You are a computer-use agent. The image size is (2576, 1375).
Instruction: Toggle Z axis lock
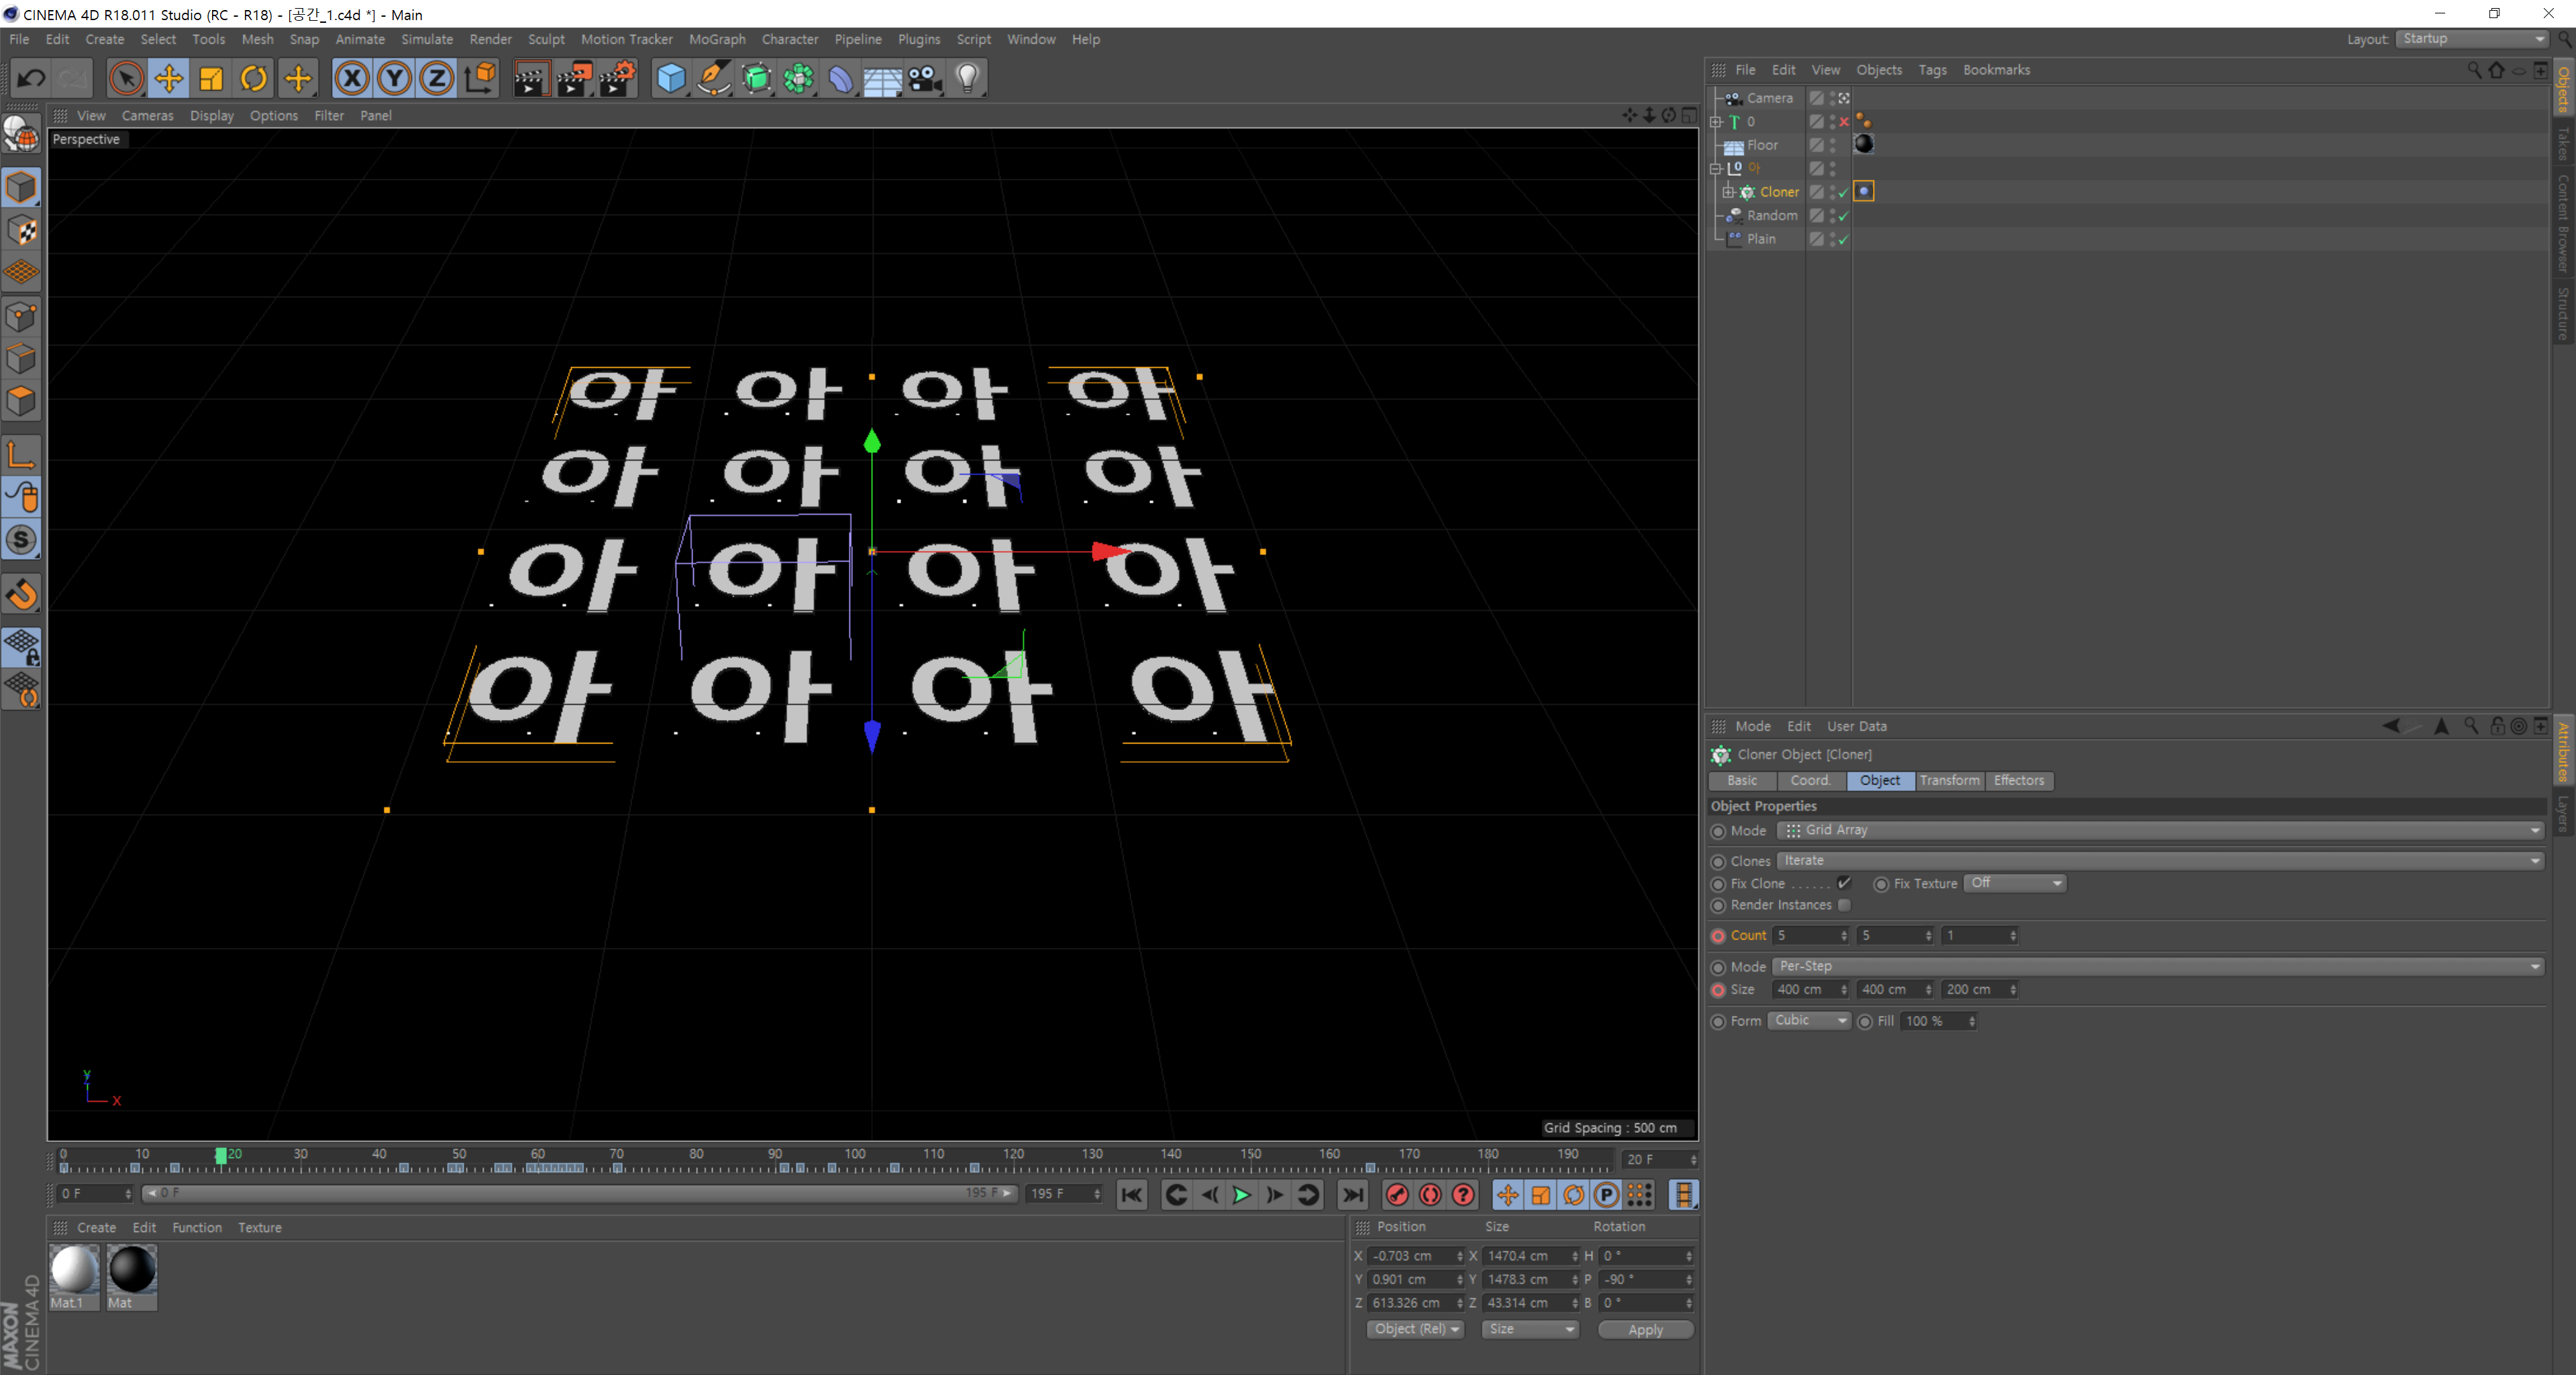click(x=436, y=78)
